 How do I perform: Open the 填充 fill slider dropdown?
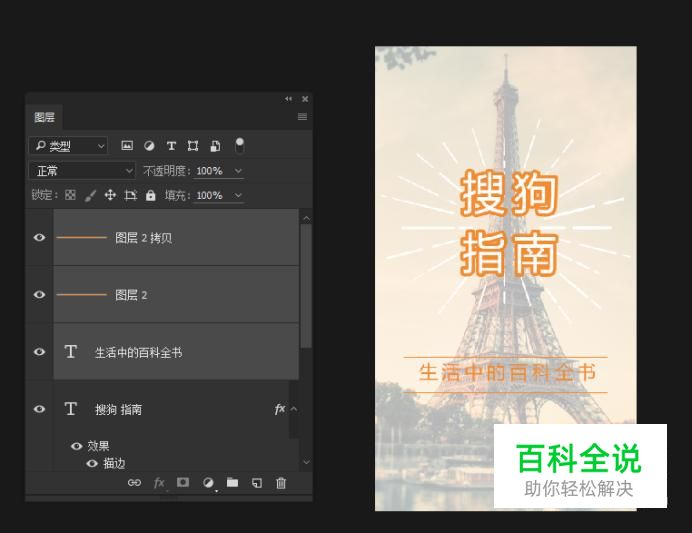238,195
